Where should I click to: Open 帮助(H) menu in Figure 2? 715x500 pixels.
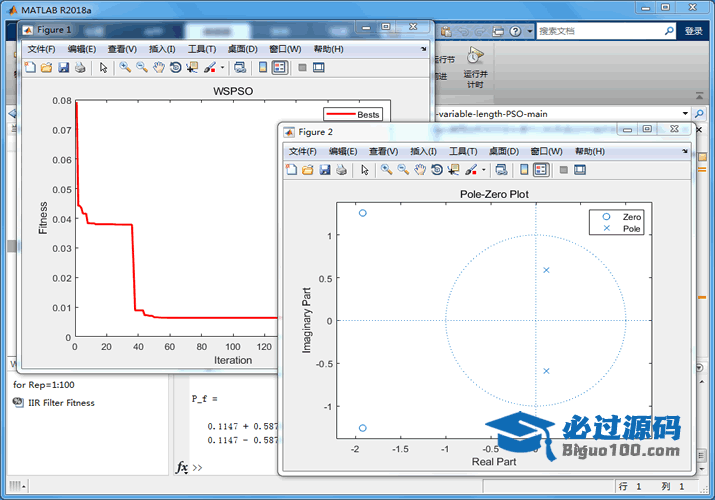click(590, 151)
